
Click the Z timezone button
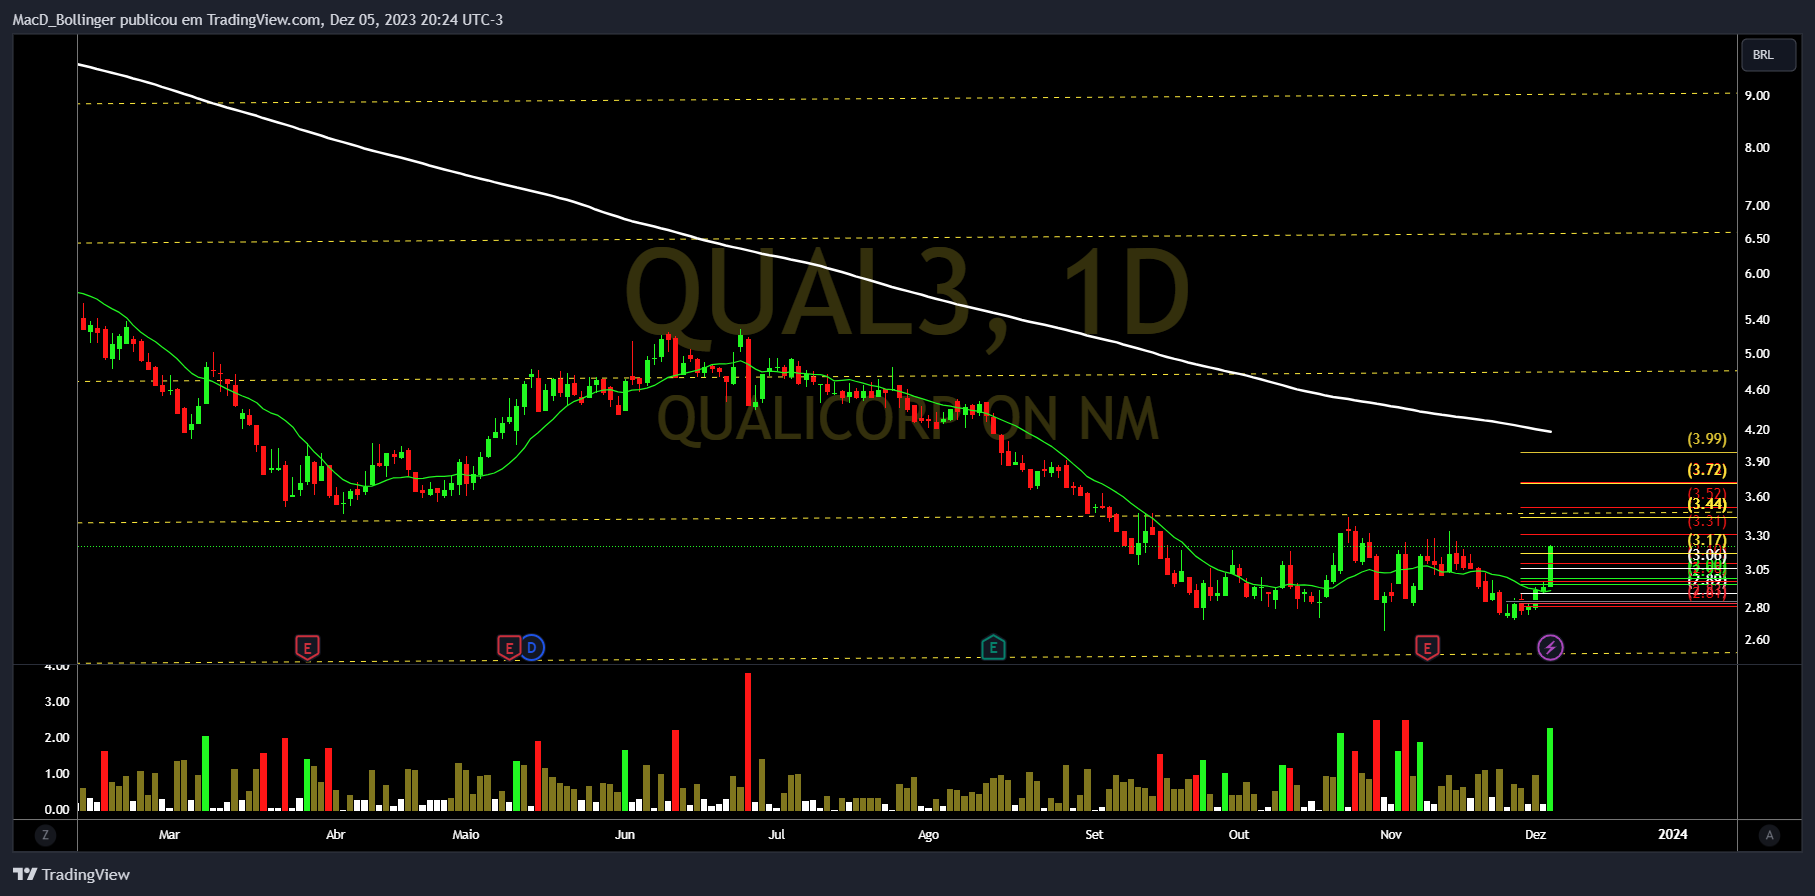click(44, 835)
